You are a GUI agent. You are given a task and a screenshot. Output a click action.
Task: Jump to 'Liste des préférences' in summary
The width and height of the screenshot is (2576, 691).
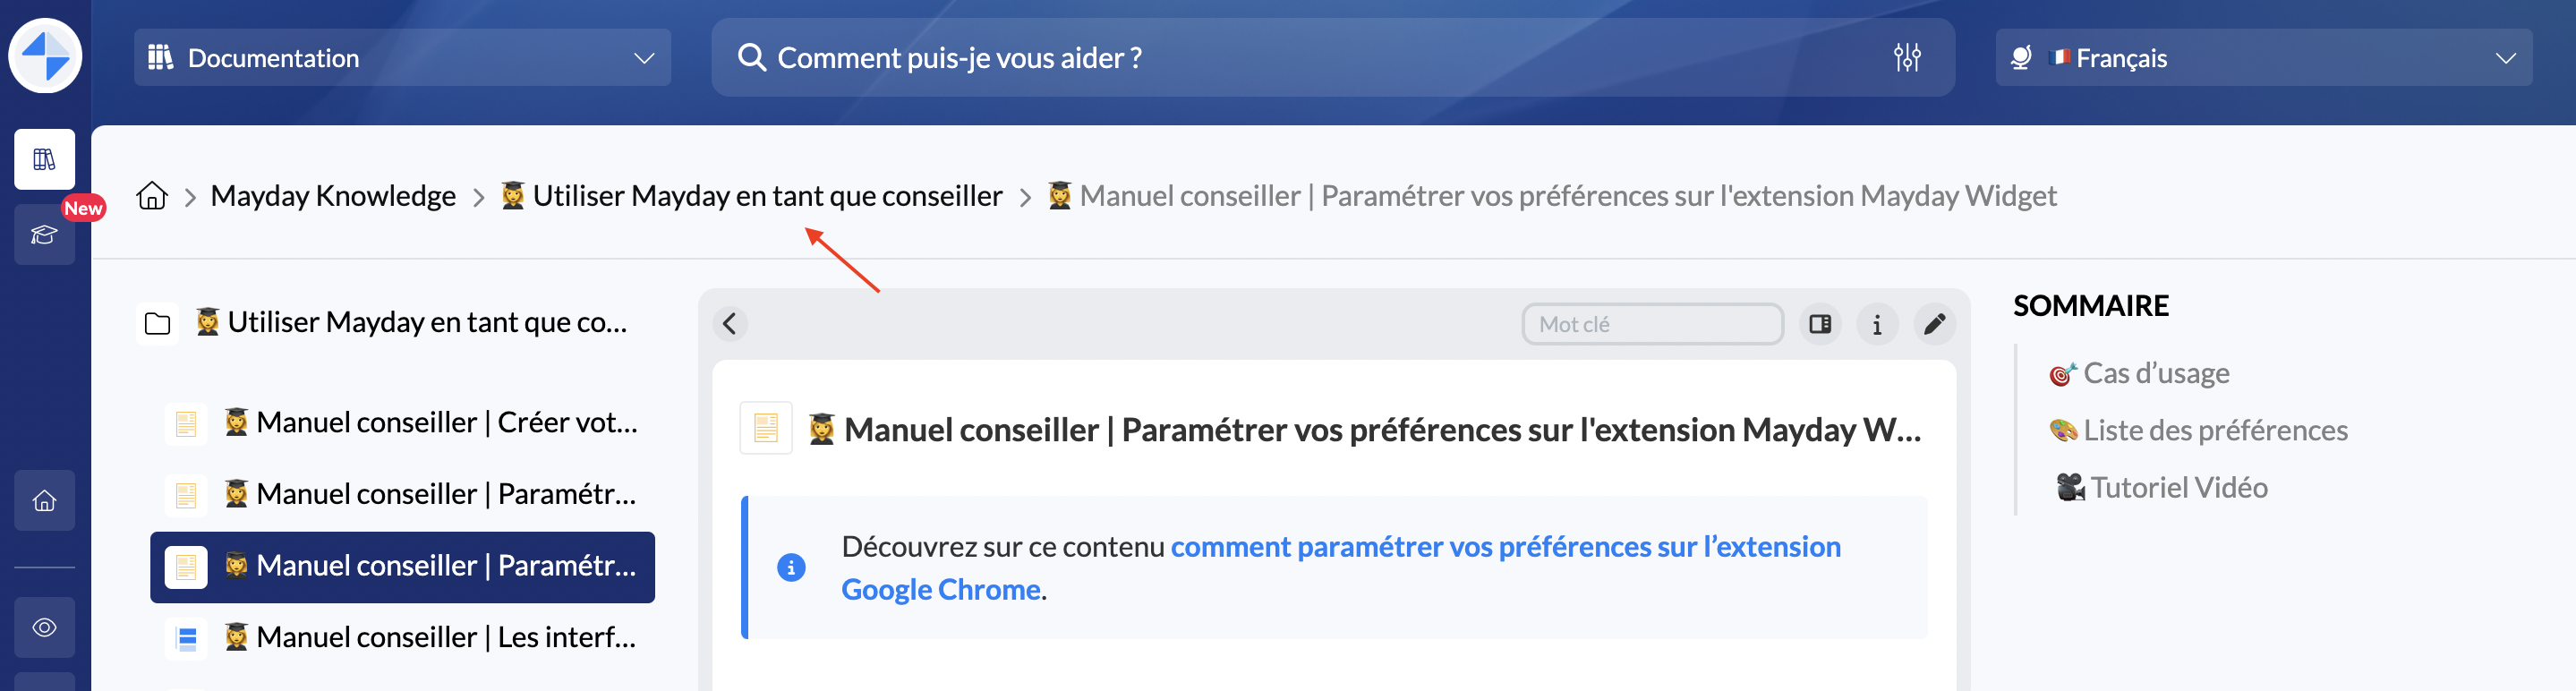pos(2214,430)
